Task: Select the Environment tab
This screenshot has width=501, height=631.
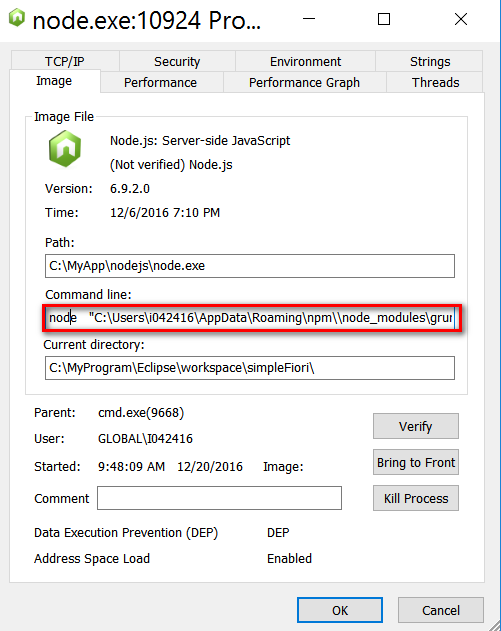Action: click(x=305, y=61)
